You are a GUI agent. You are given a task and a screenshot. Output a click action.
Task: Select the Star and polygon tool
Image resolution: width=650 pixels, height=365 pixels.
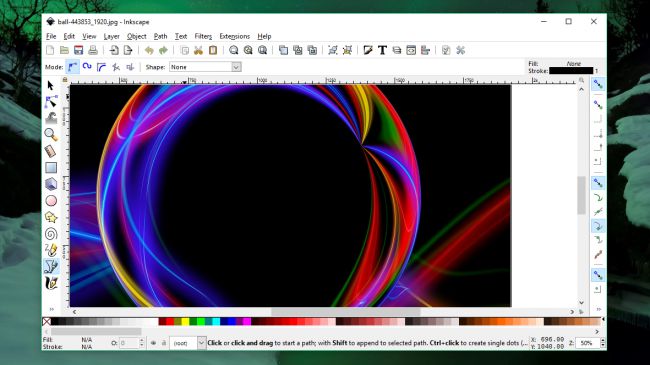pyautogui.click(x=51, y=217)
